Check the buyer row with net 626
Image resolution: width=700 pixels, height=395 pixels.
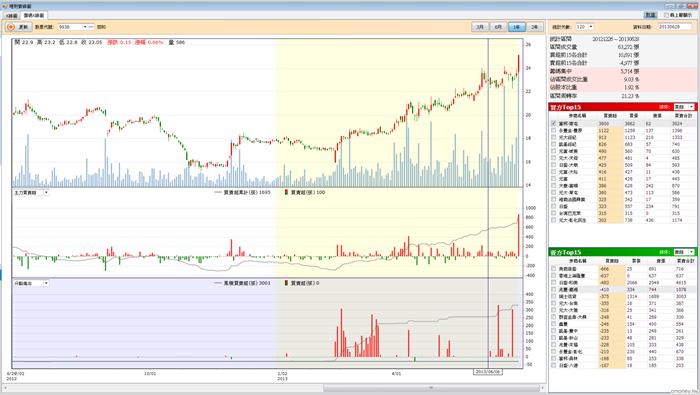[554, 144]
